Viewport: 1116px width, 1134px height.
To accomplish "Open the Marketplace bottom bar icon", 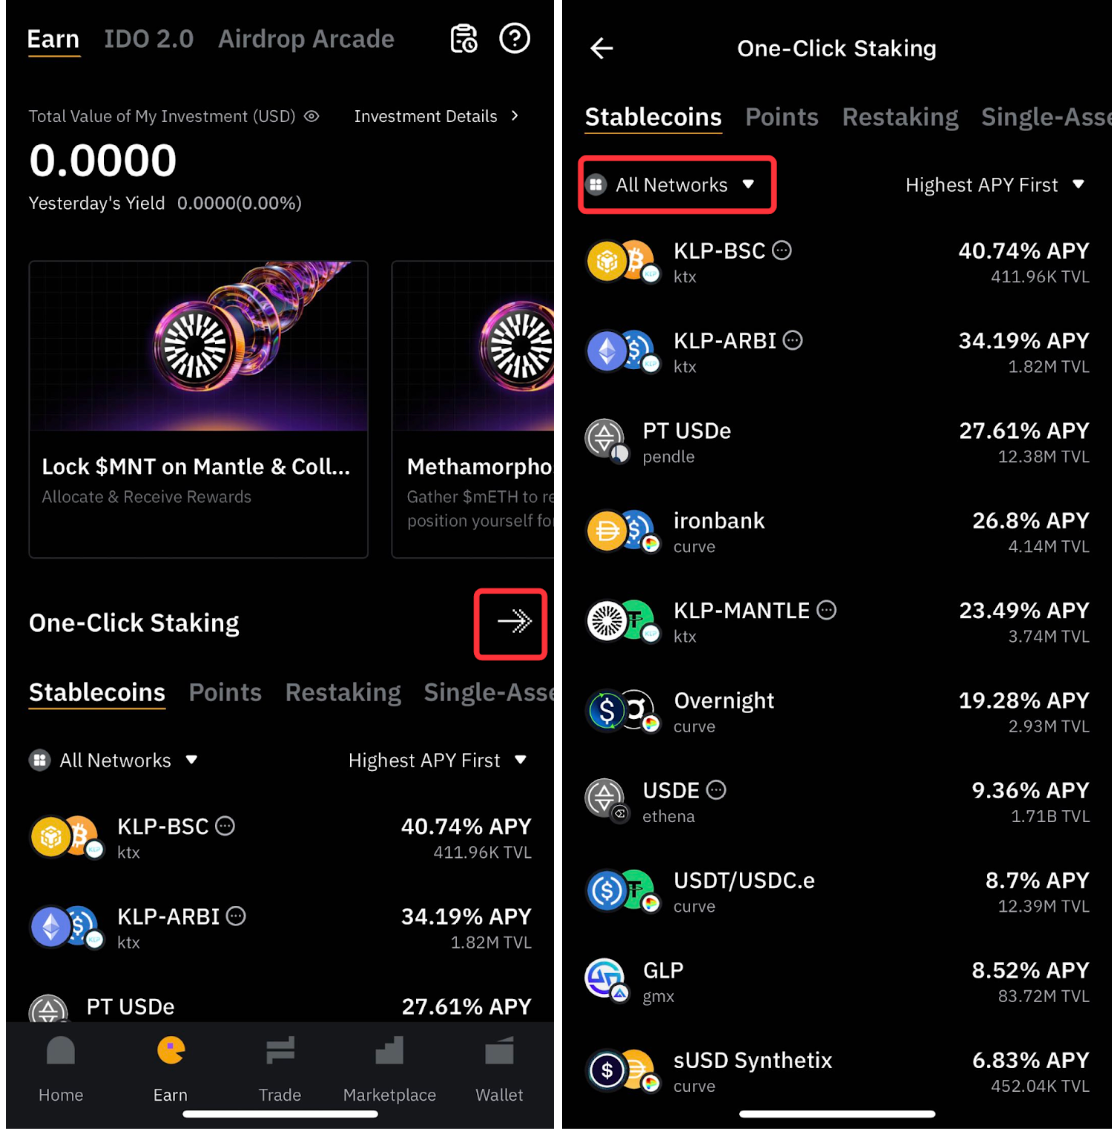I will point(389,1069).
